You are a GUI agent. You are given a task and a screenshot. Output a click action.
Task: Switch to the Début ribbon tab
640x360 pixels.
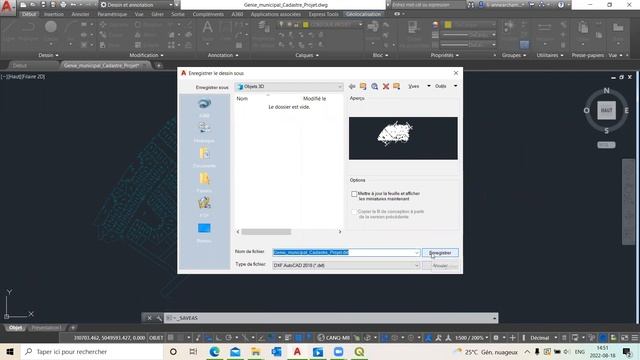[29, 14]
